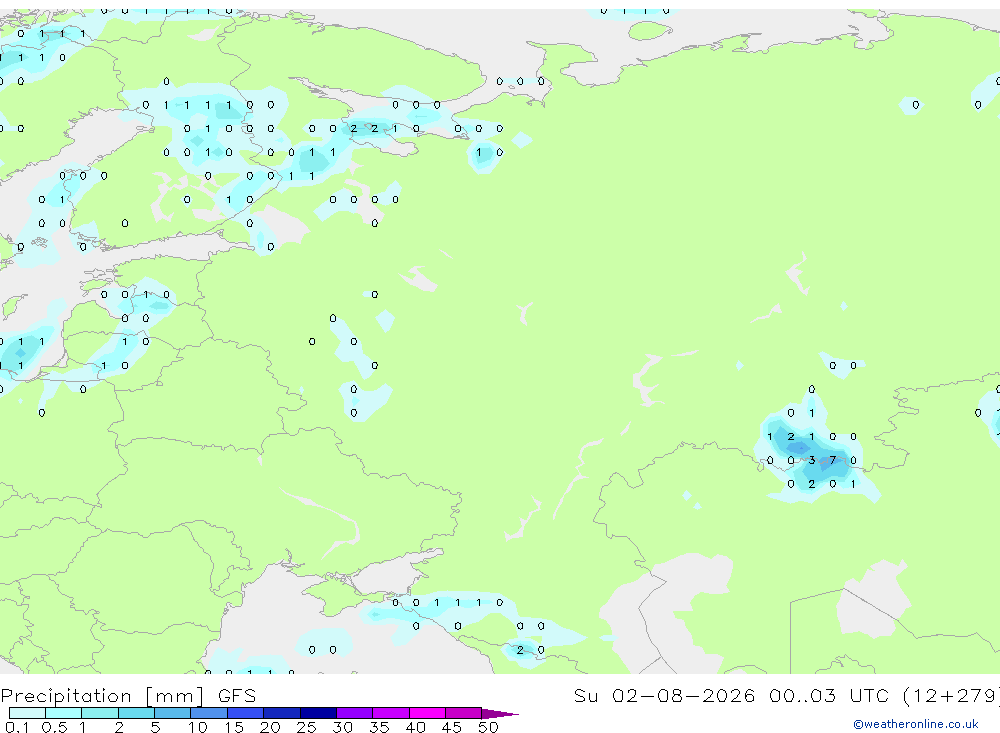Click the weatheronline.co.uk copyright link

click(916, 724)
